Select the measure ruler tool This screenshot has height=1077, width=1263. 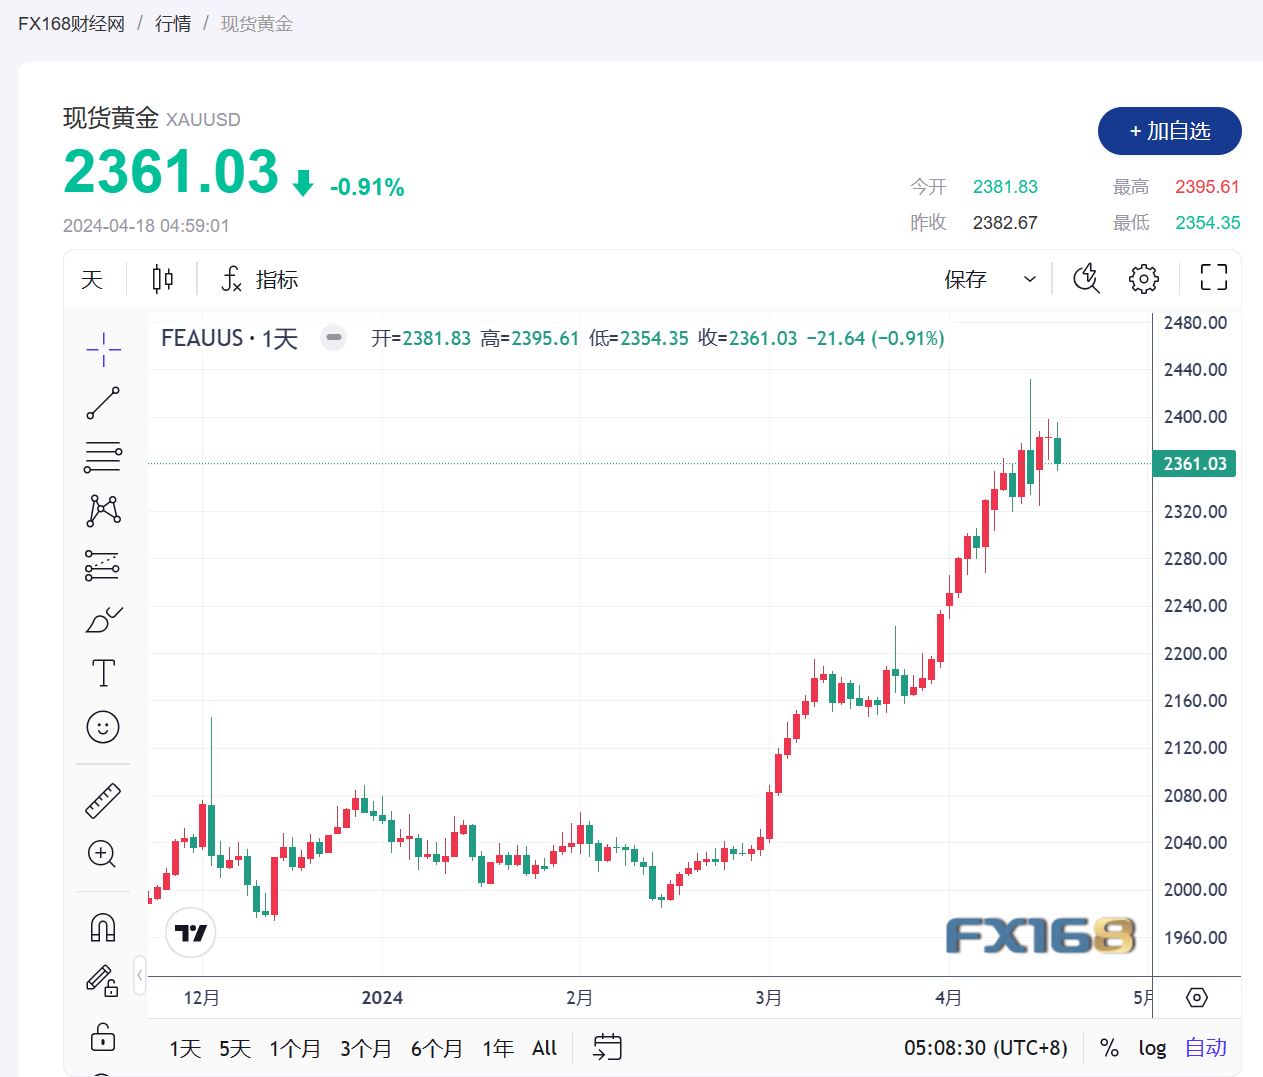point(103,800)
